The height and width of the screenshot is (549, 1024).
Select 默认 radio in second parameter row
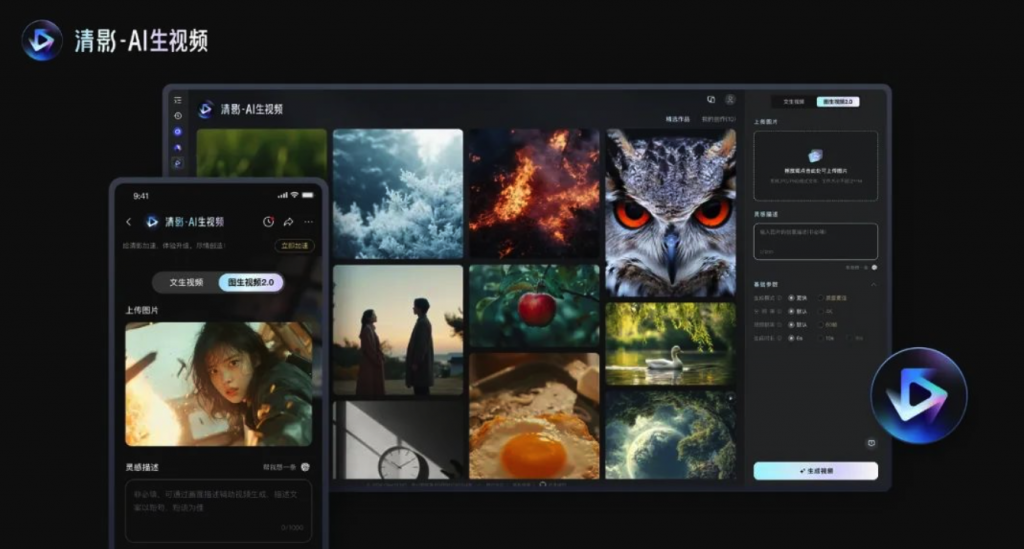click(x=792, y=311)
